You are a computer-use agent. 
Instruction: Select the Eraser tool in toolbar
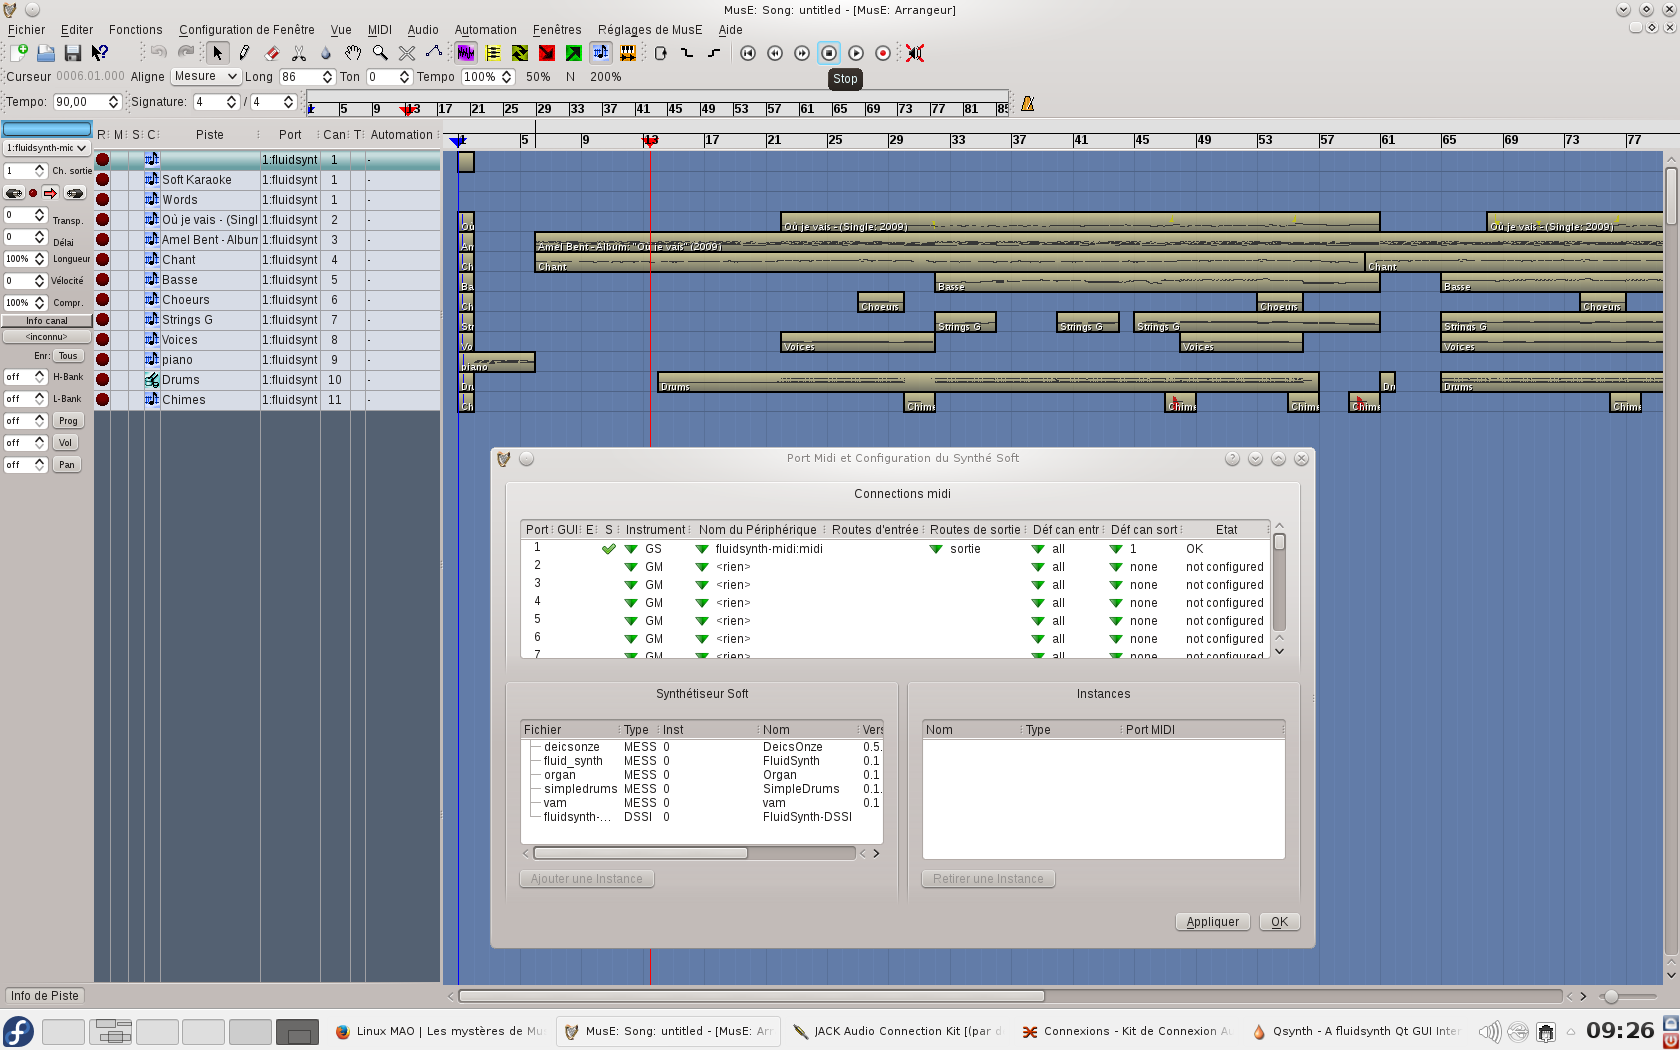coord(272,53)
